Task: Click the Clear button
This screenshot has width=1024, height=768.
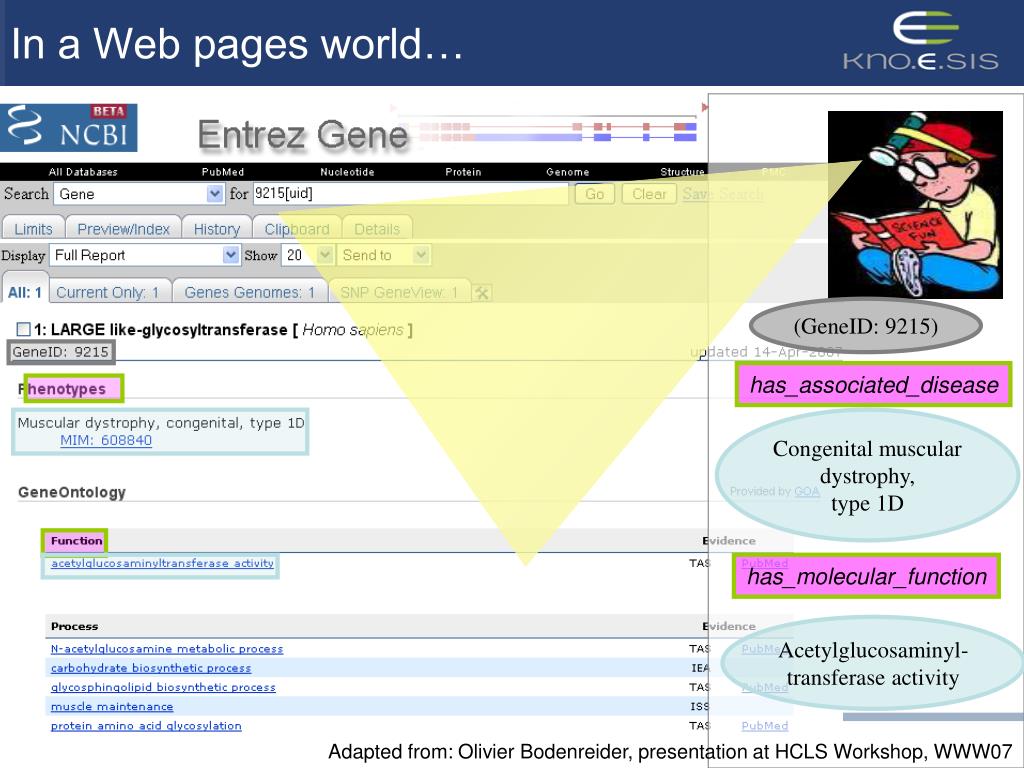Action: point(648,194)
